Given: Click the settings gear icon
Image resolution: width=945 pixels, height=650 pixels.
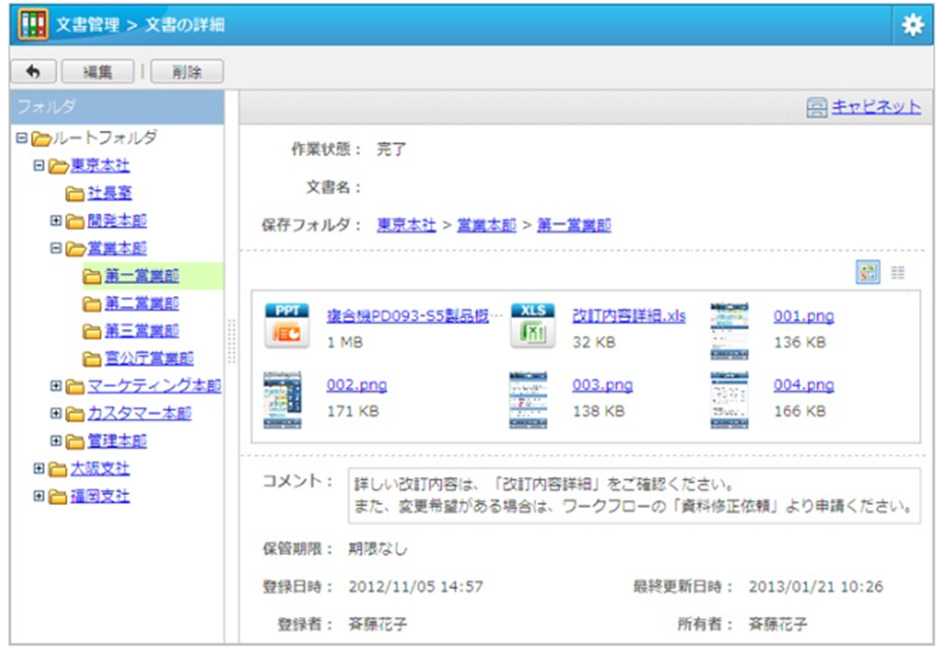Looking at the screenshot, I should [x=911, y=25].
